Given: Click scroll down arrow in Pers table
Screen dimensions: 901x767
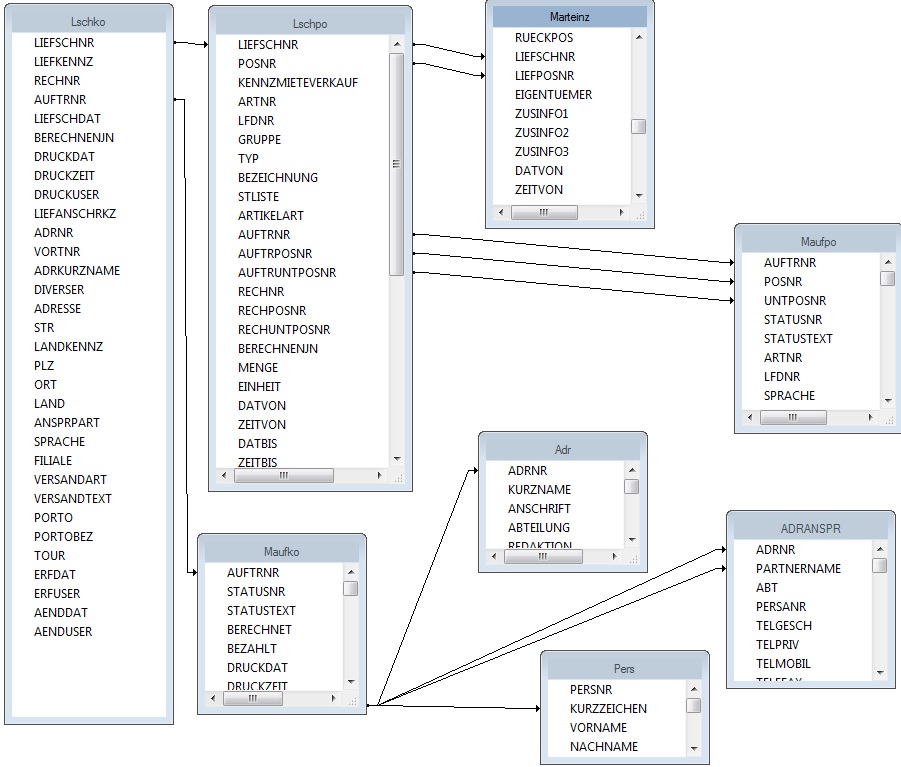Looking at the screenshot, I should pyautogui.click(x=694, y=748).
